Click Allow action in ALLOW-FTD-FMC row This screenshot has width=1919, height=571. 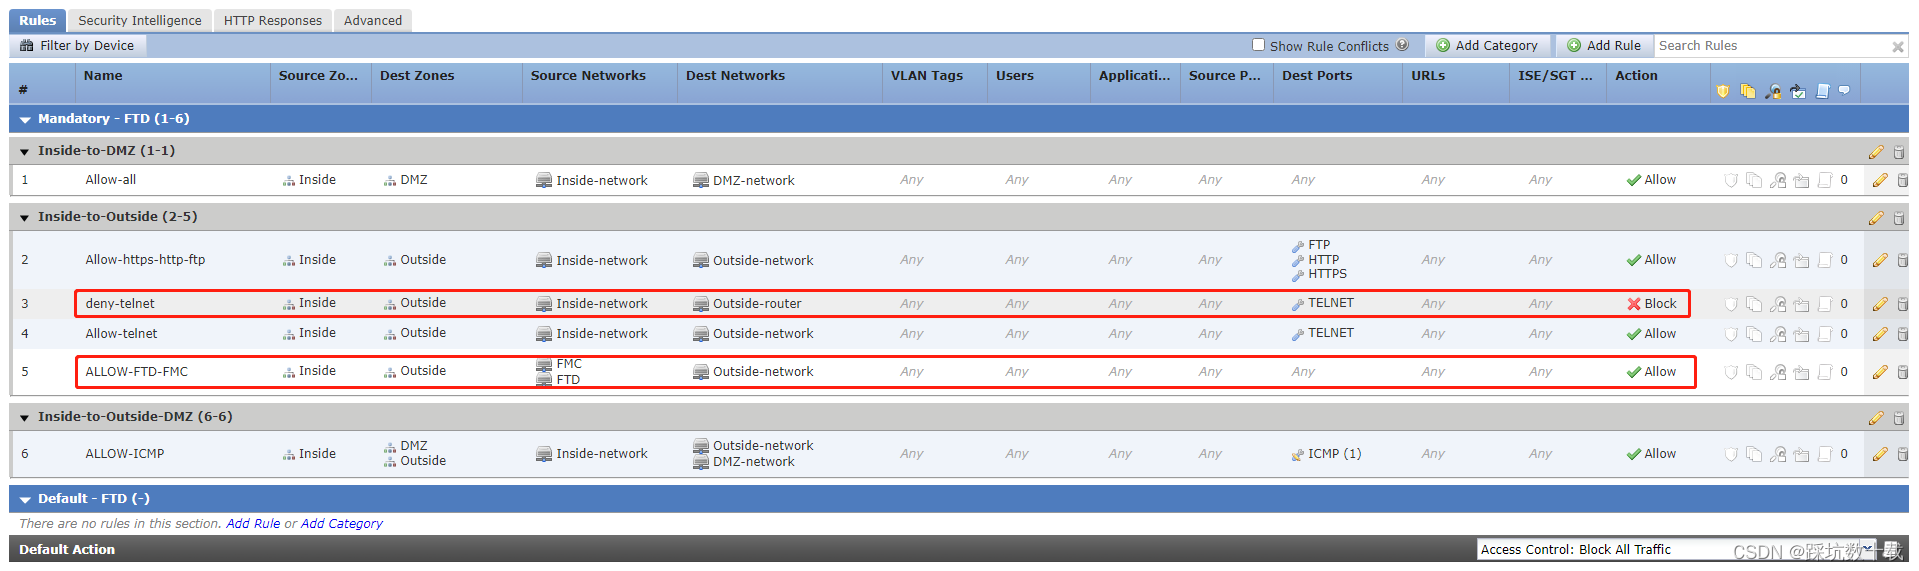coord(1652,372)
